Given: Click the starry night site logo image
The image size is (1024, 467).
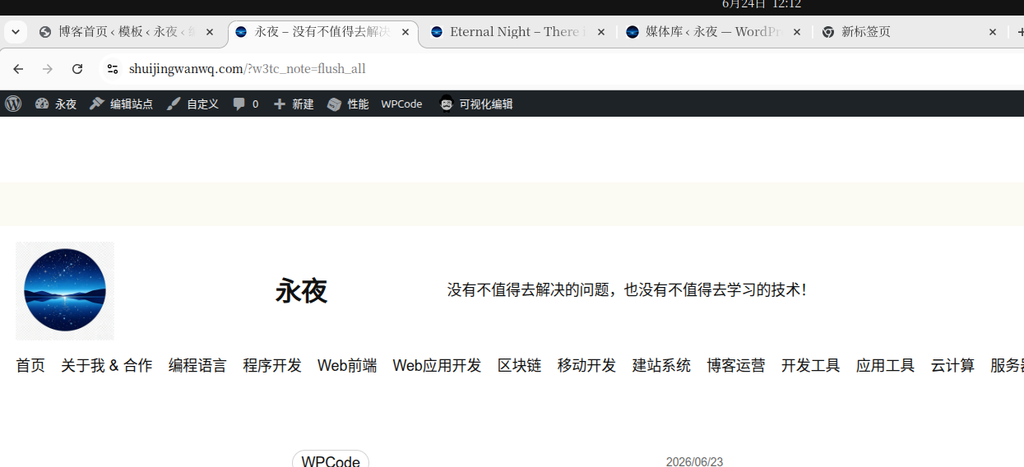Looking at the screenshot, I should [x=65, y=291].
